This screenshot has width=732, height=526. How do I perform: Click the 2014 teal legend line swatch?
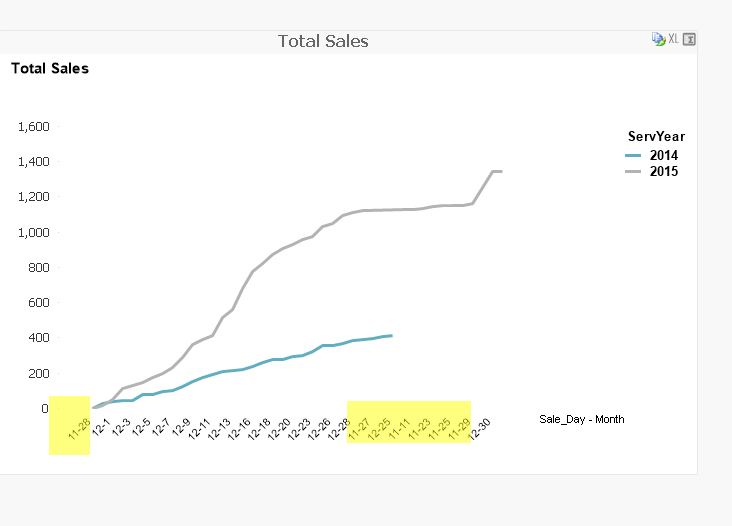tap(633, 155)
